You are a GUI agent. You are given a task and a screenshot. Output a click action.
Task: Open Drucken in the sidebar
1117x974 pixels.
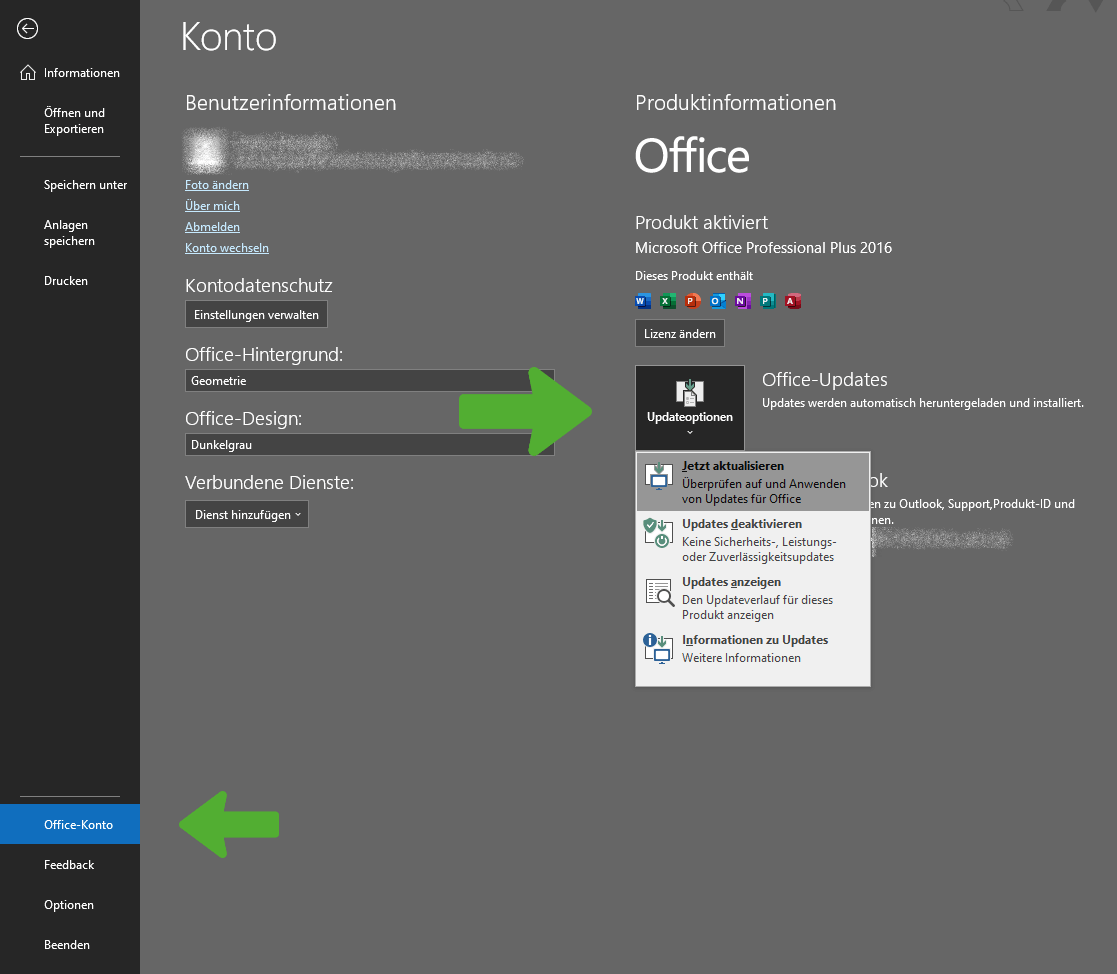tap(70, 281)
